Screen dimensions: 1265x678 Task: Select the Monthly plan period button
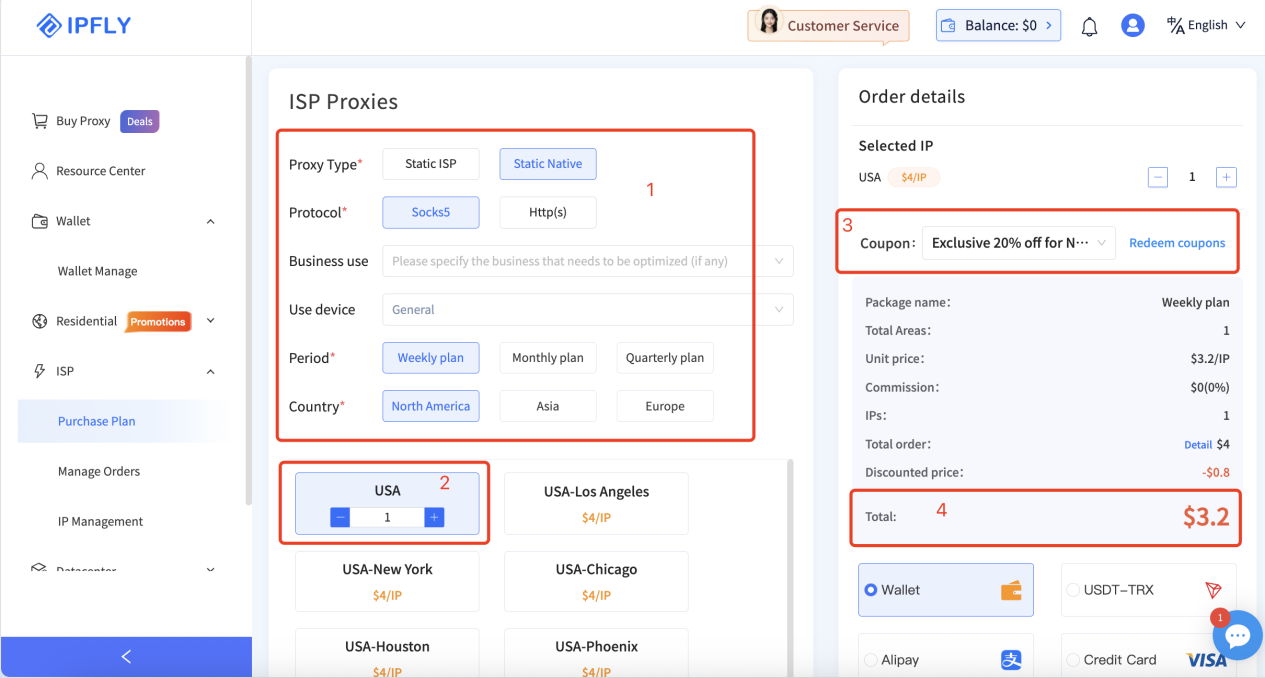[548, 358]
